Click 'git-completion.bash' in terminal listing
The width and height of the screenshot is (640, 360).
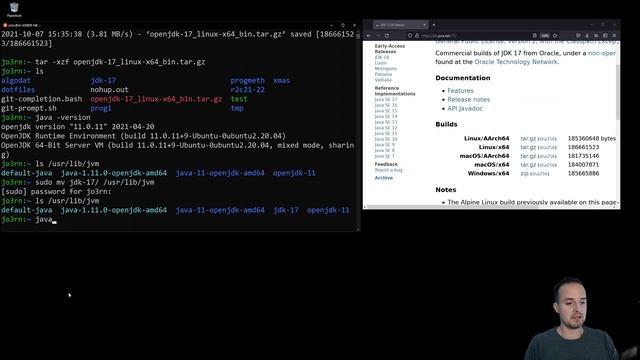[x=41, y=99]
